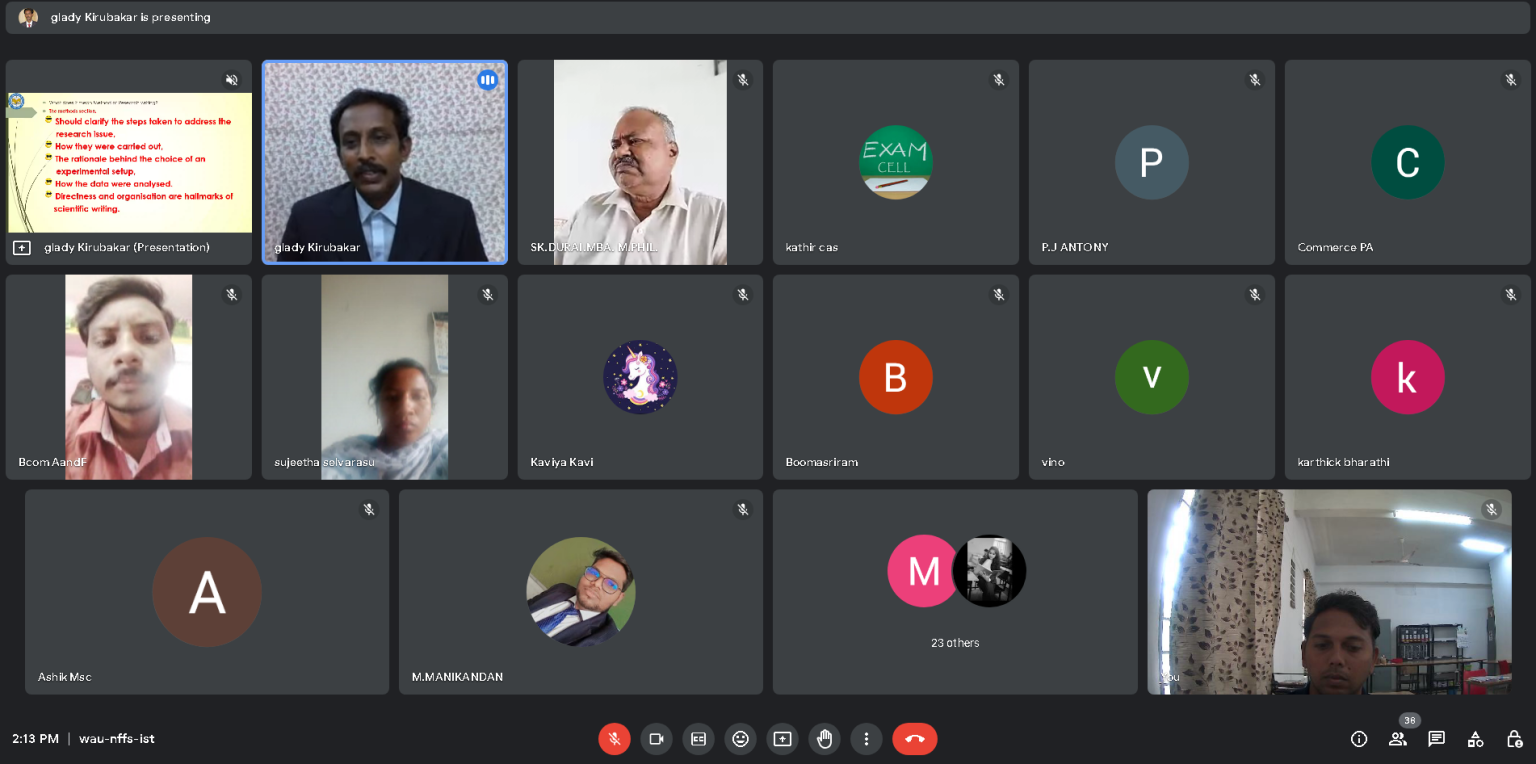The width and height of the screenshot is (1536, 764).
Task: Click the M.MANIKANDAN participant tile
Action: coord(580,592)
